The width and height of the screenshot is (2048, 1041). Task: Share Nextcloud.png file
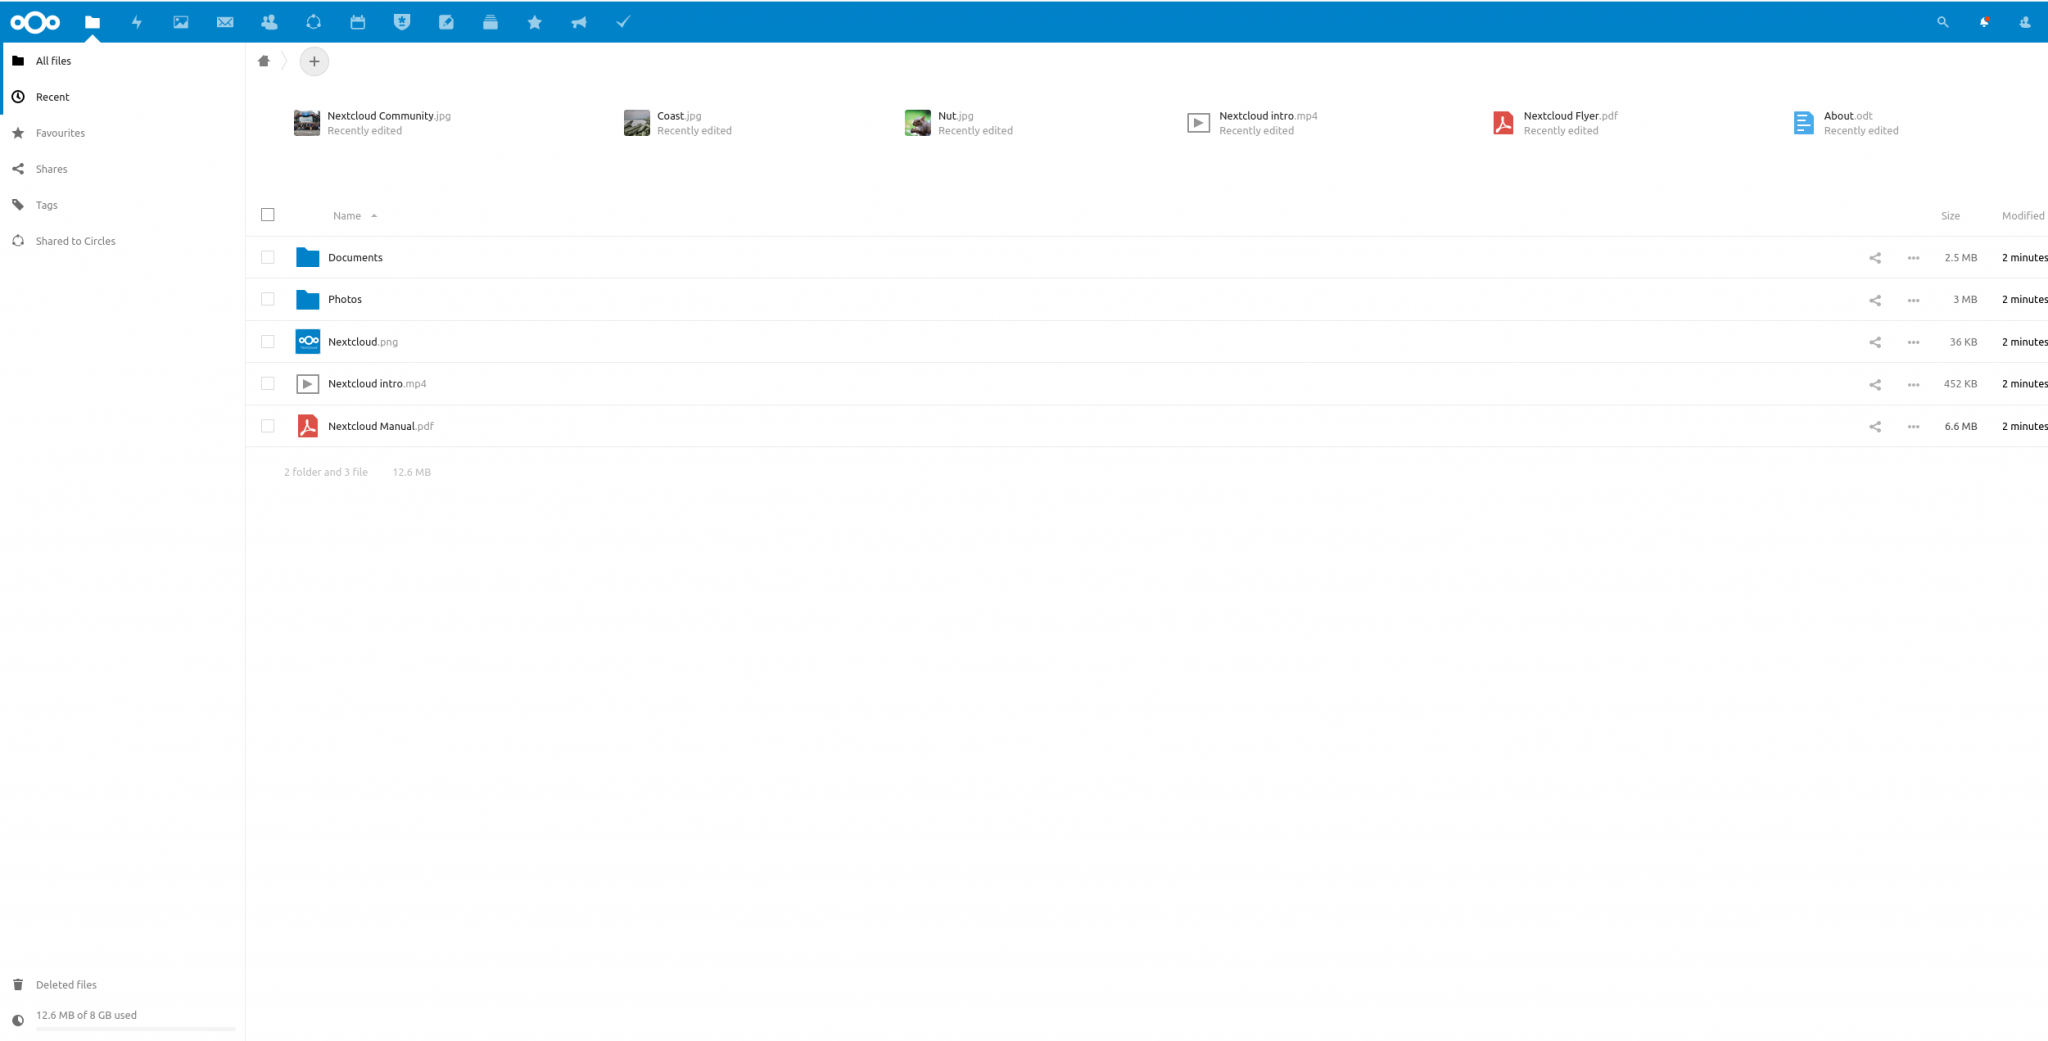click(x=1875, y=342)
